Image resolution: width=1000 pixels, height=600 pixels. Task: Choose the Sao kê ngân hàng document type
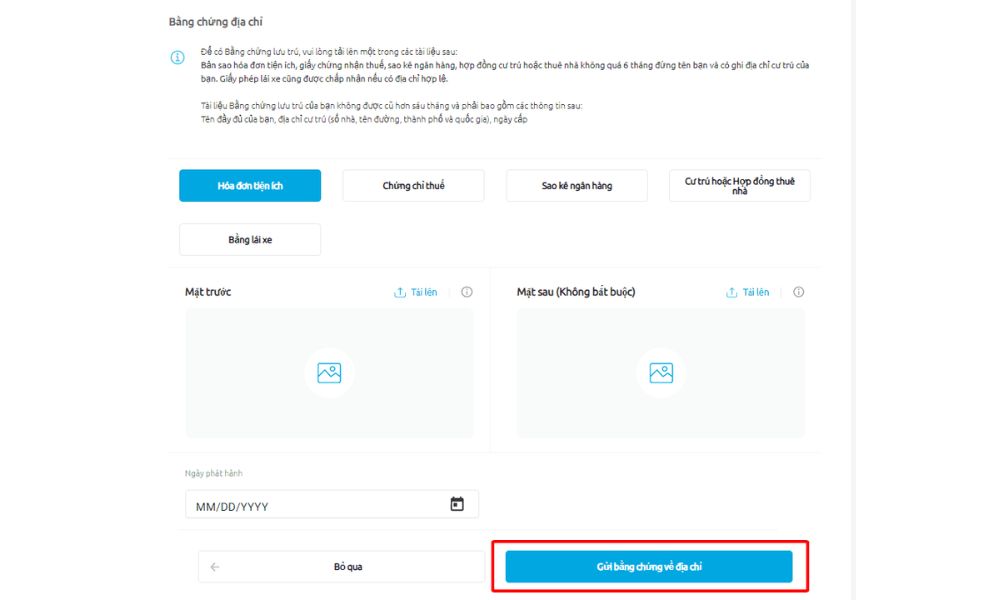coord(577,186)
